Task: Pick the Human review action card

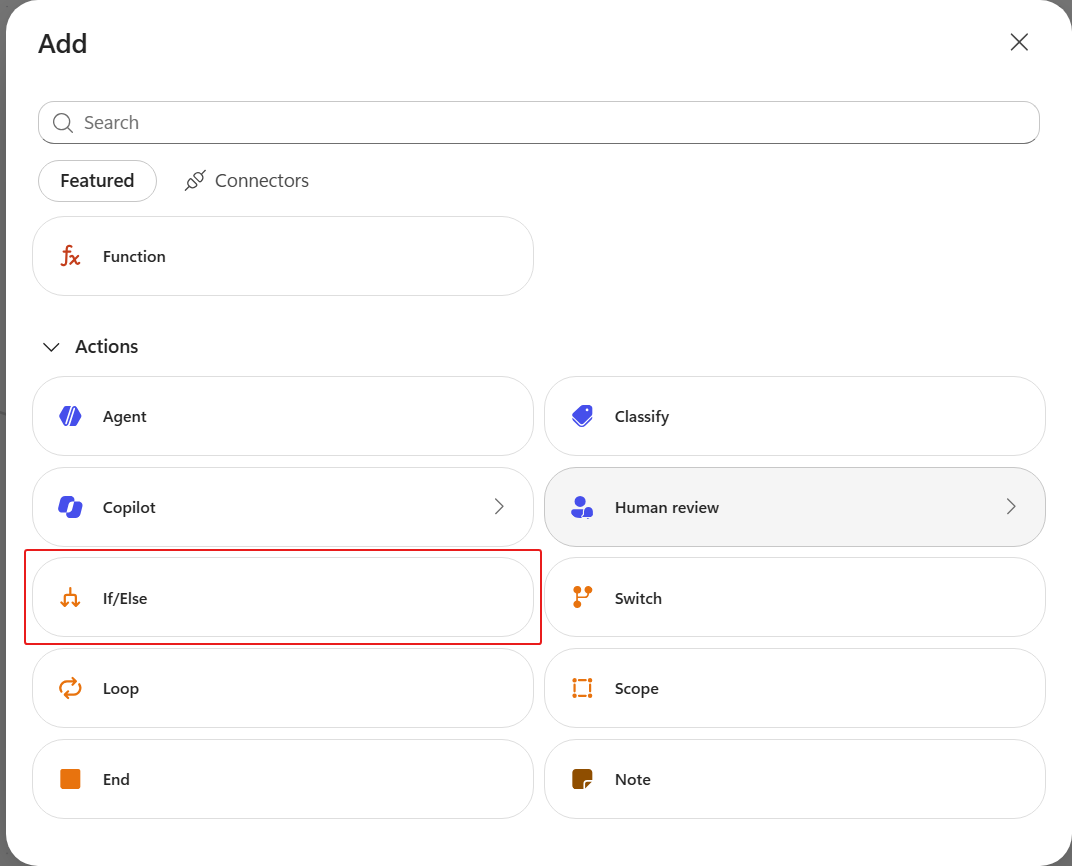Action: coord(795,507)
